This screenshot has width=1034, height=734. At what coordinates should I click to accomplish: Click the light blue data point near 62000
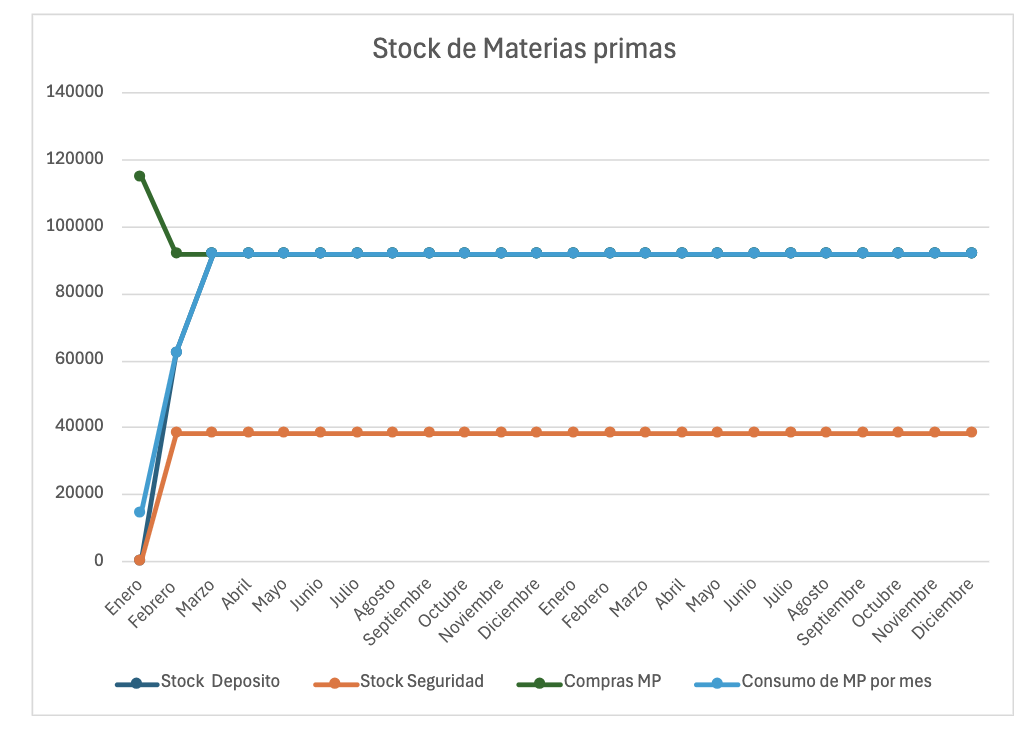pyautogui.click(x=176, y=352)
